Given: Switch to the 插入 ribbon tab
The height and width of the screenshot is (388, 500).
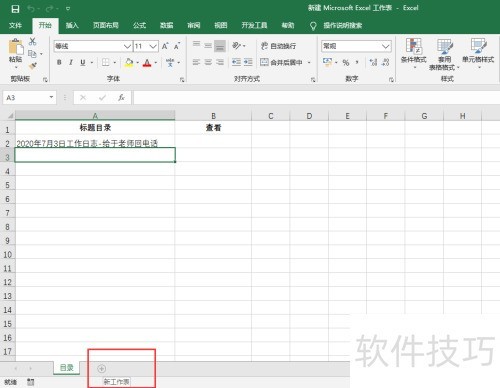Looking at the screenshot, I should click(x=72, y=25).
